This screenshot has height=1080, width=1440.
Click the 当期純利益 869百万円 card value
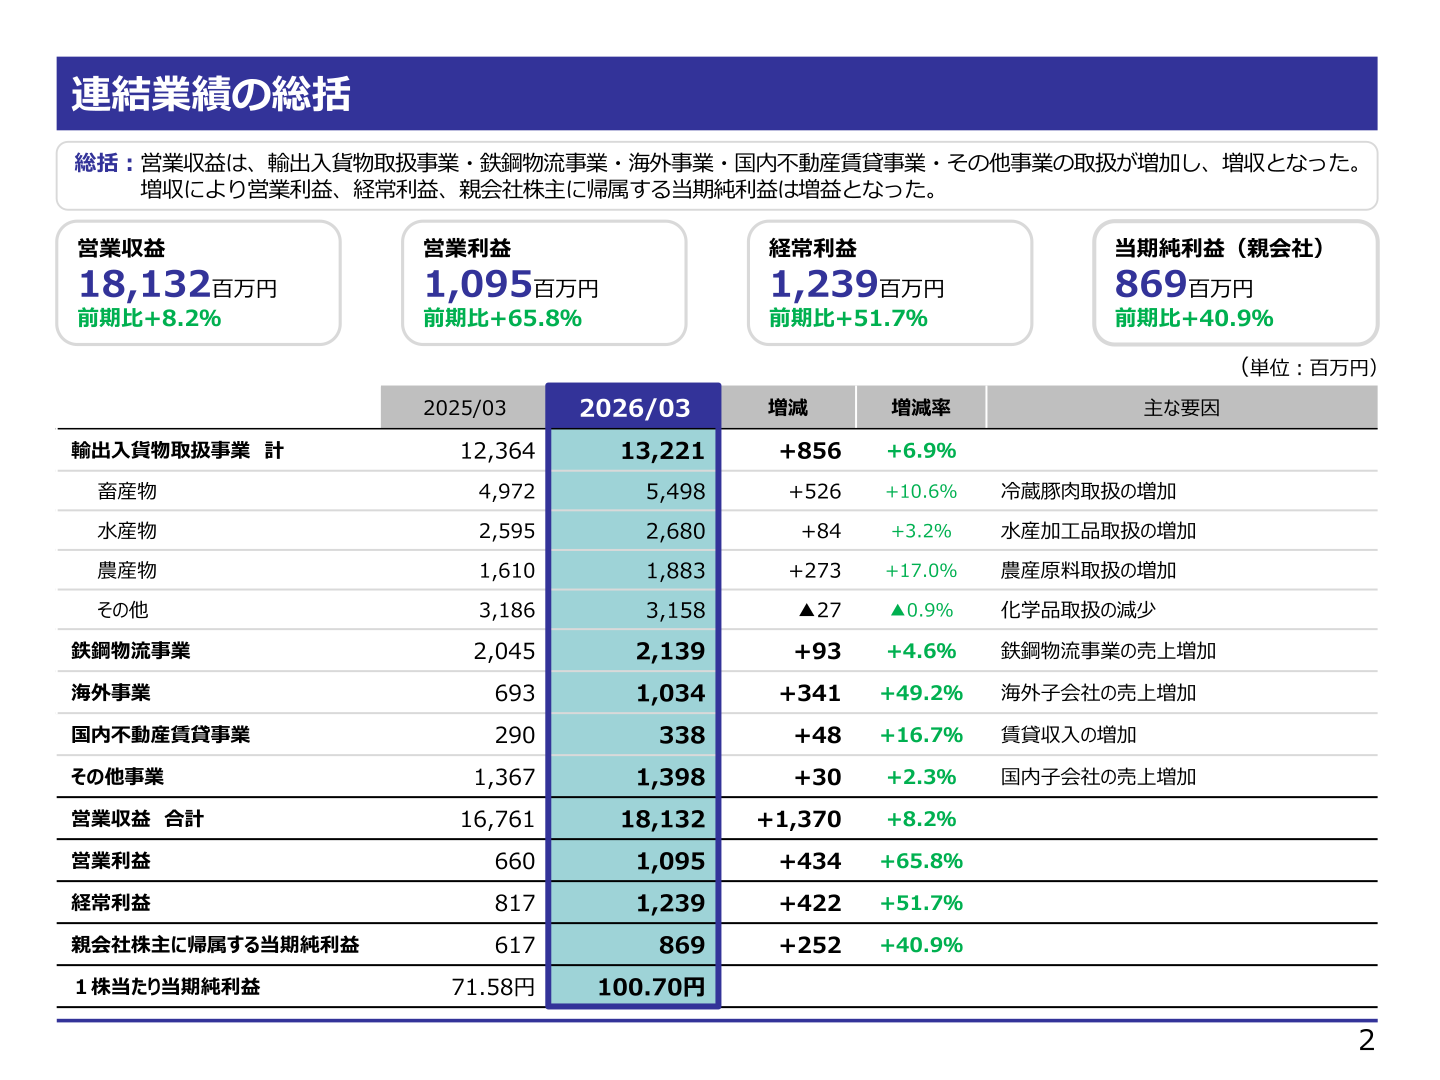click(x=1184, y=285)
